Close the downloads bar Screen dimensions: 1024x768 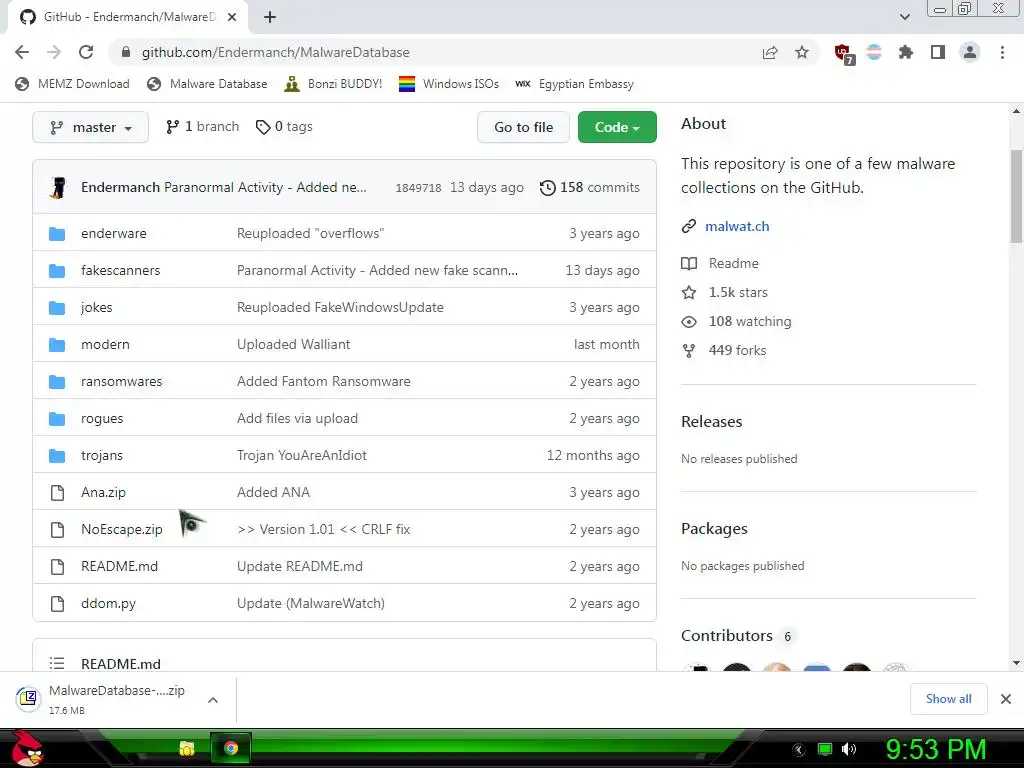1006,699
